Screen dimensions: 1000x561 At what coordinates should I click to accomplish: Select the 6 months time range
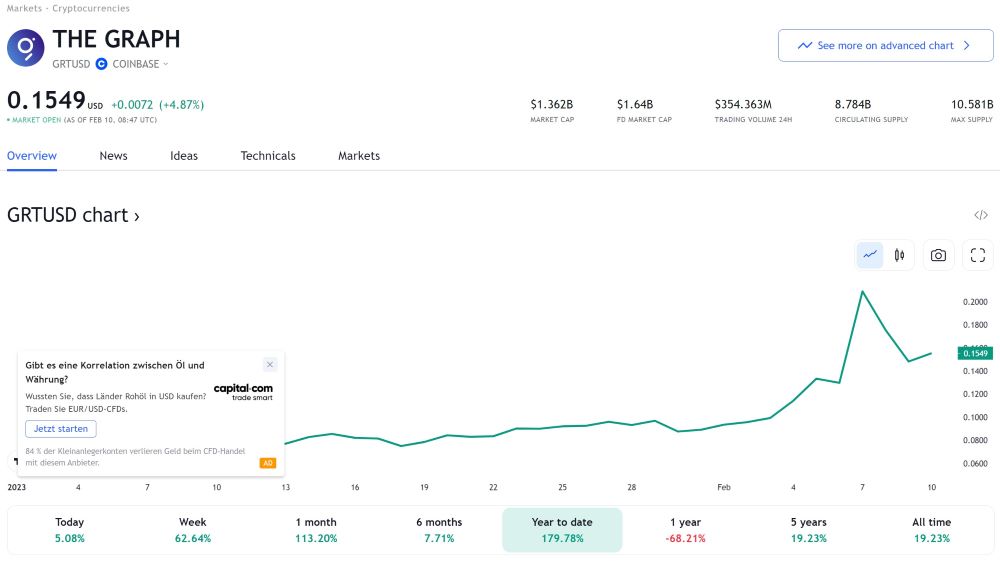[439, 530]
